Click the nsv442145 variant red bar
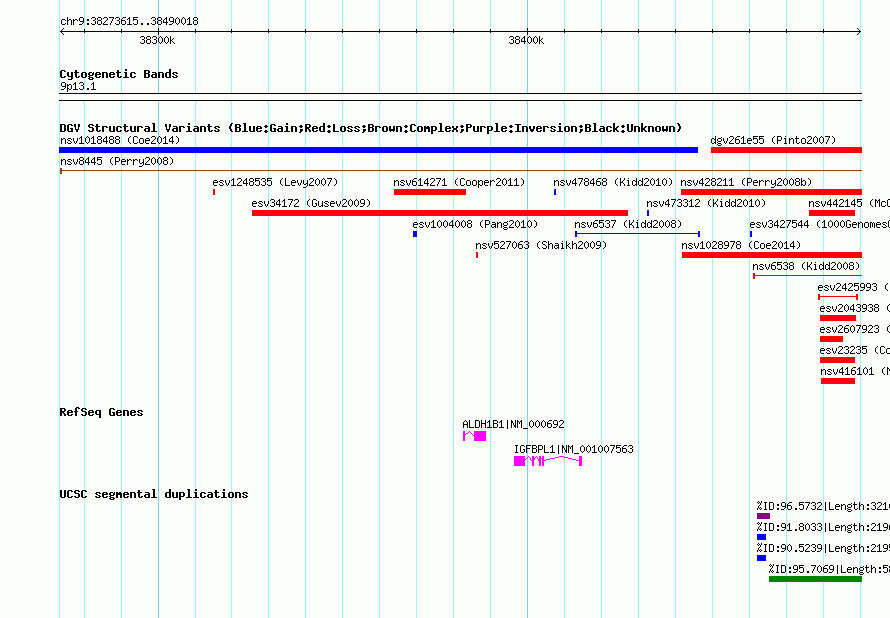890x618 pixels. [832, 213]
